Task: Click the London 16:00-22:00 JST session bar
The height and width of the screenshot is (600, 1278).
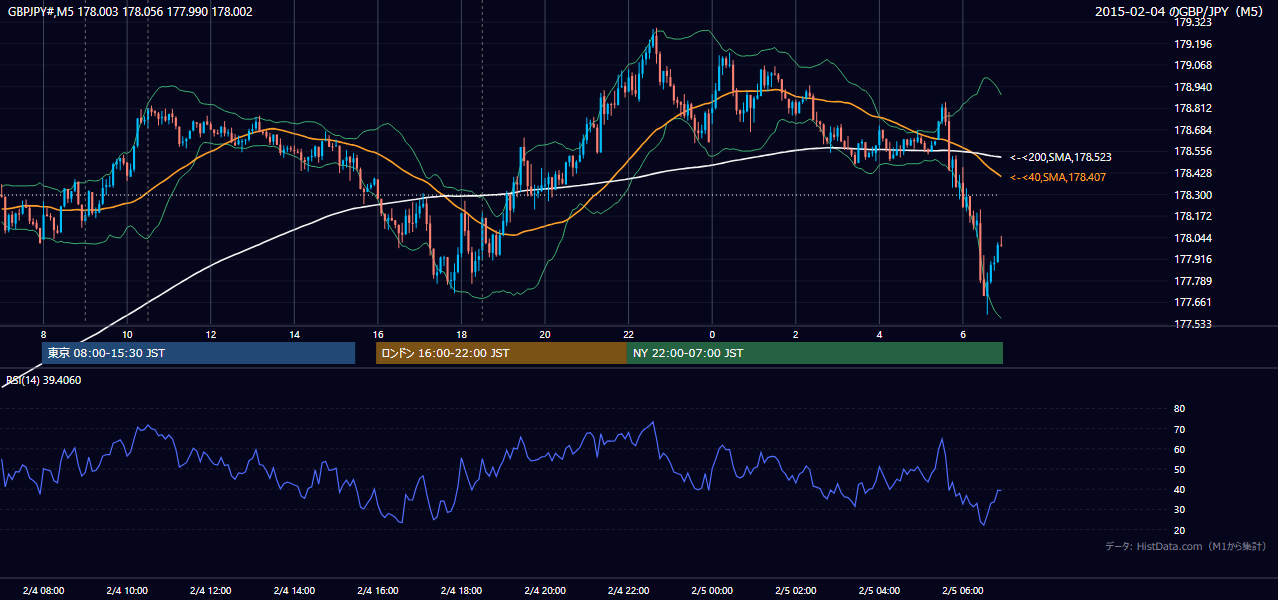Action: (x=501, y=353)
